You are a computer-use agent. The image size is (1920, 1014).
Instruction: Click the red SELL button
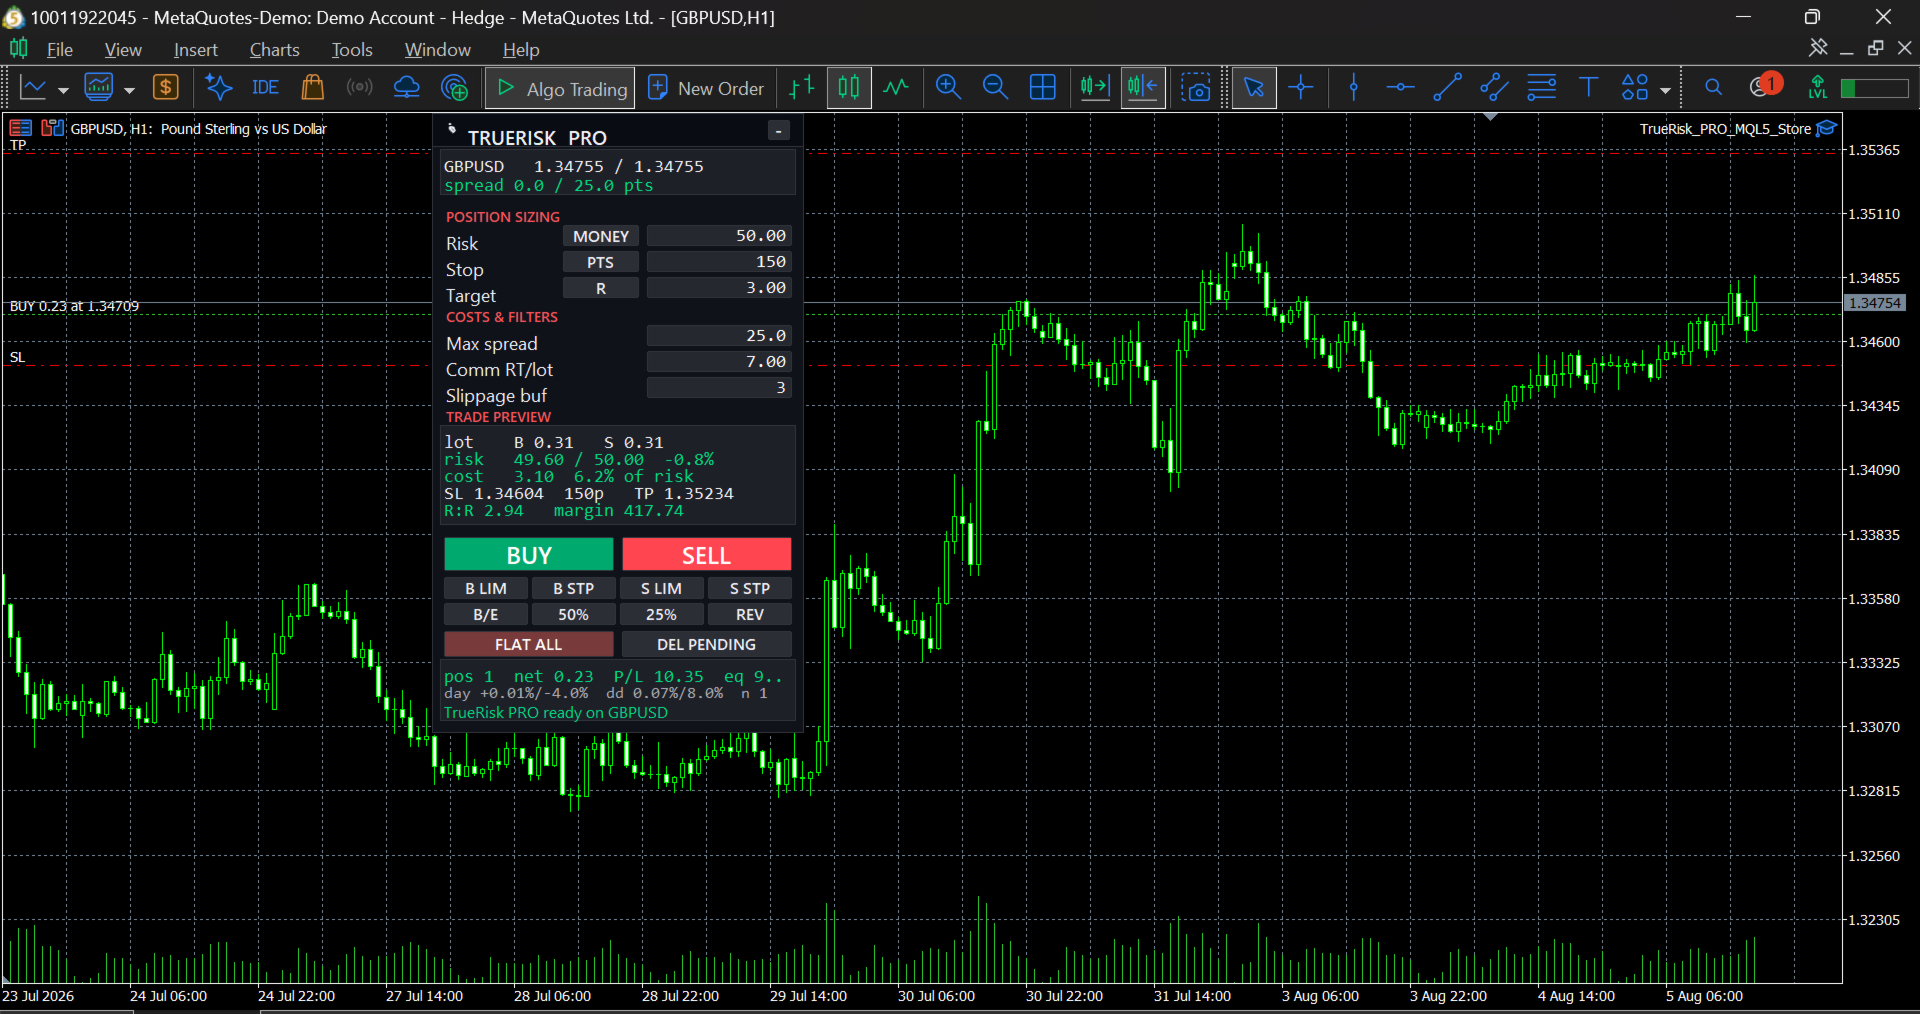click(x=707, y=555)
